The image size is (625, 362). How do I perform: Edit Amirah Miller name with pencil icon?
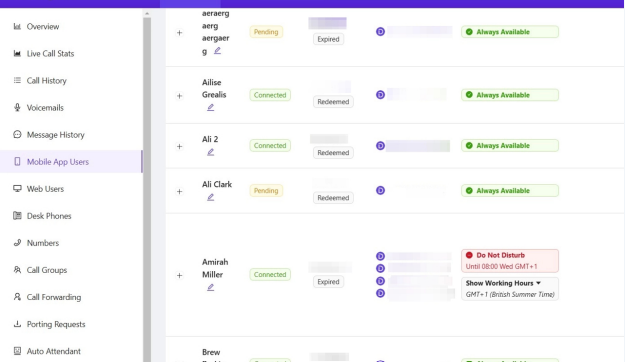(x=210, y=287)
